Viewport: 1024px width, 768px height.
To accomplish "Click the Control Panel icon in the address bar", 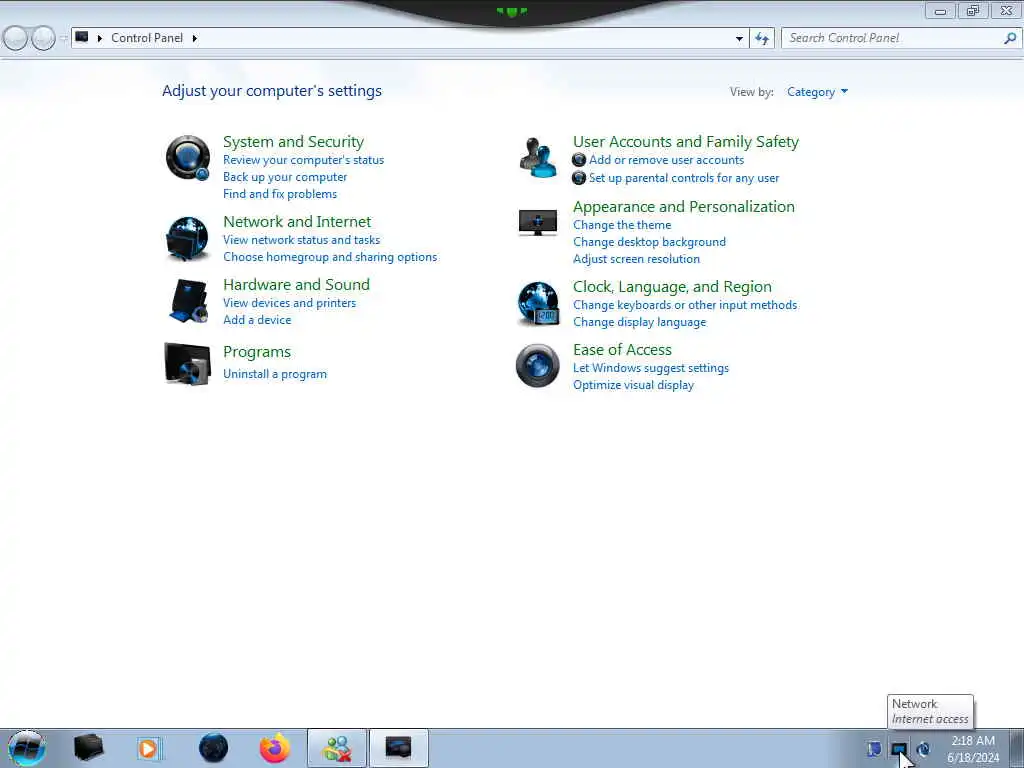I will [82, 38].
